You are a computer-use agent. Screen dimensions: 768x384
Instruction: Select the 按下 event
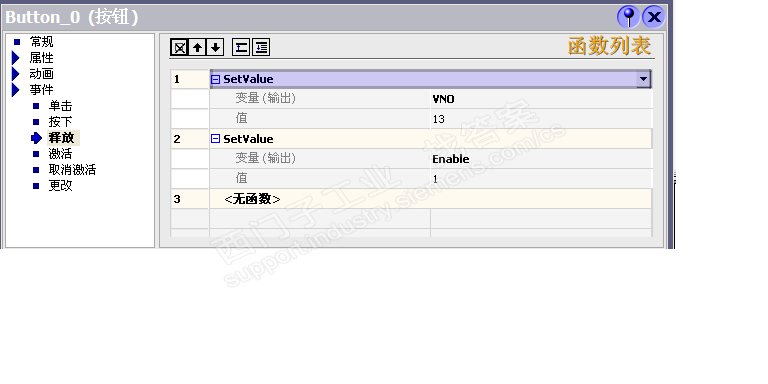60,121
